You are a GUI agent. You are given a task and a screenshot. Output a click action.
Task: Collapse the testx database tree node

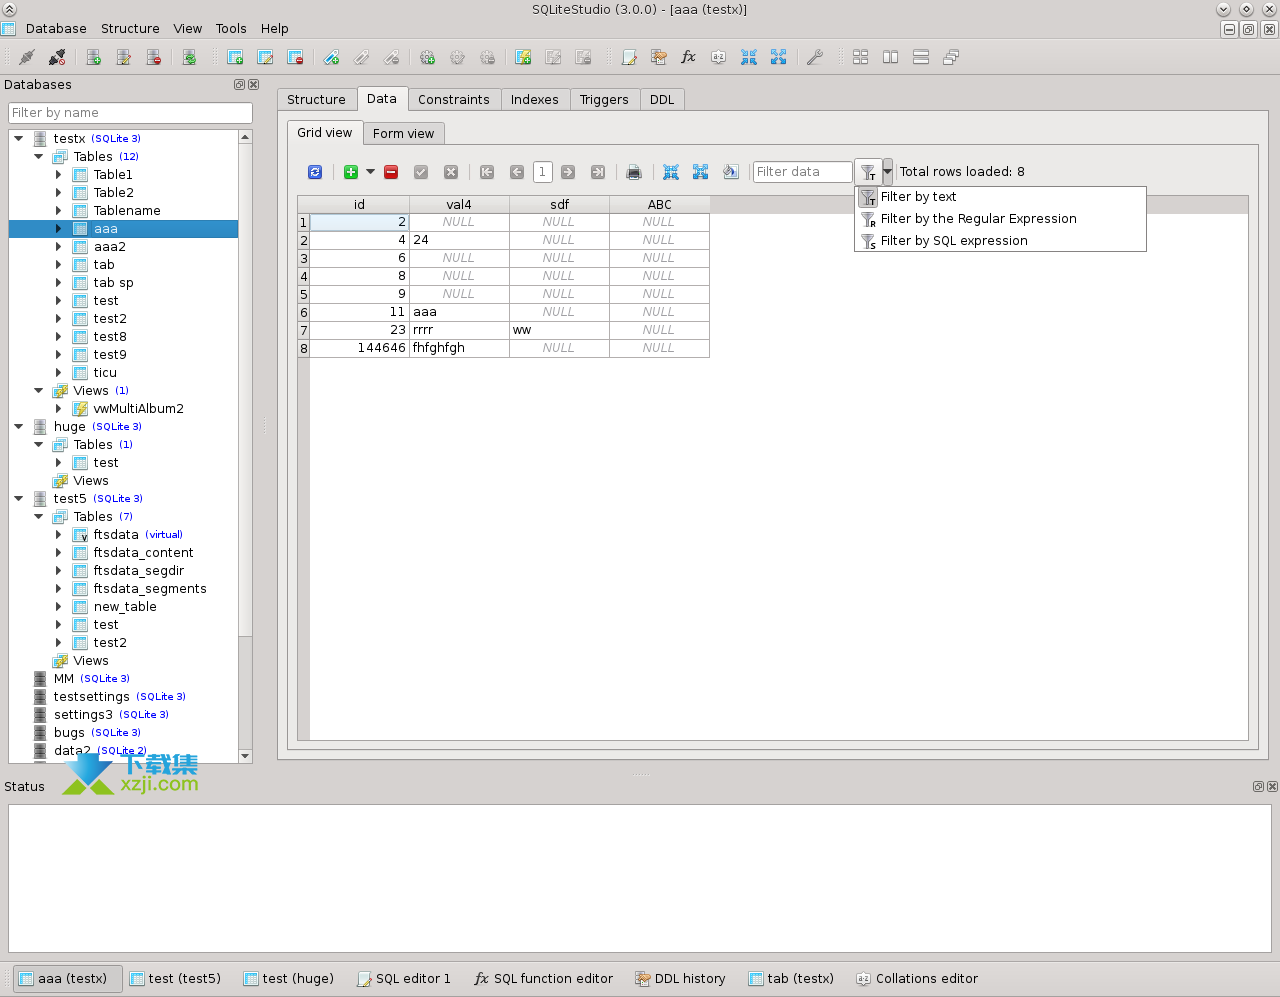click(x=19, y=139)
